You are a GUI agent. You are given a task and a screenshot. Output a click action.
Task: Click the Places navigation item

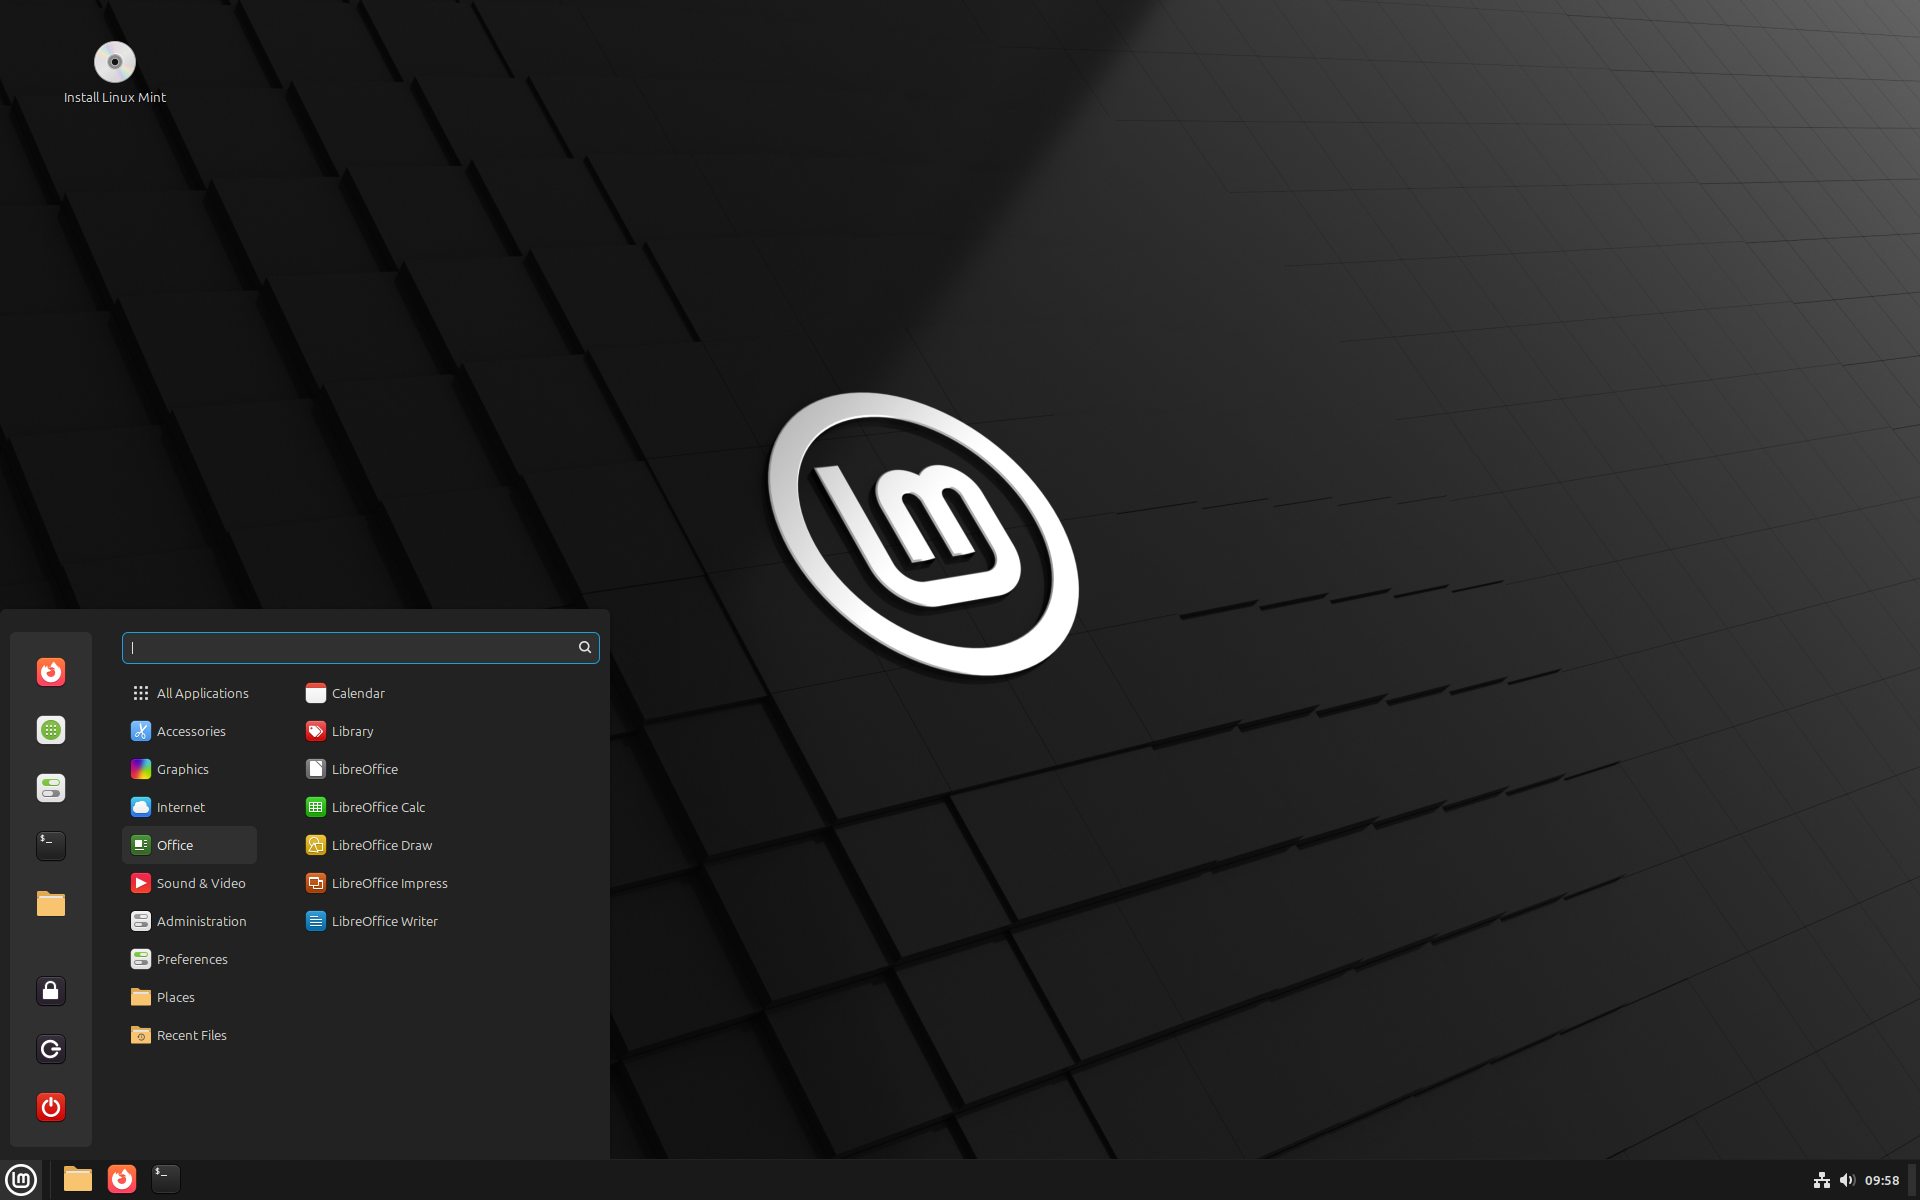coord(176,995)
